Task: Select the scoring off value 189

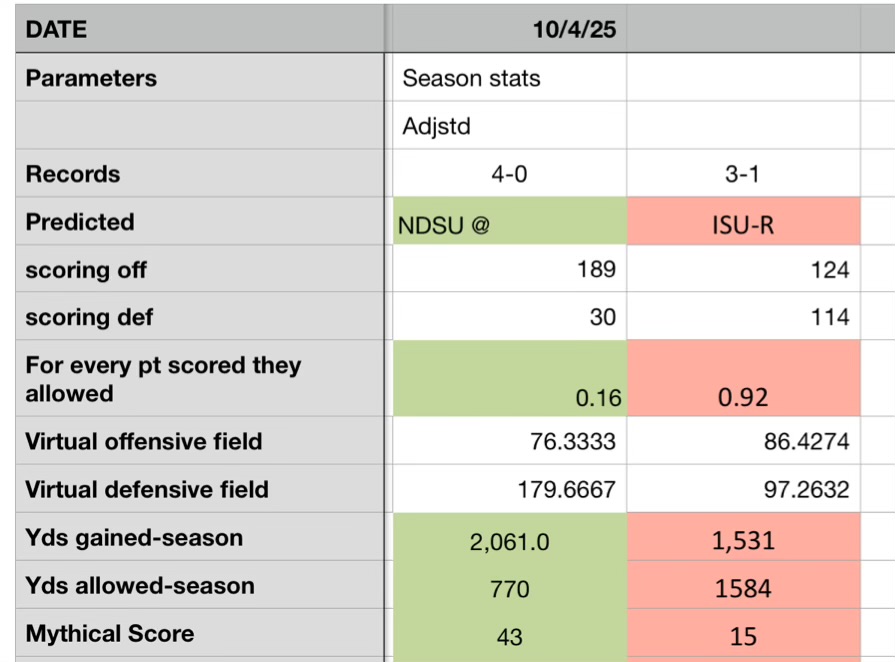Action: (x=509, y=270)
